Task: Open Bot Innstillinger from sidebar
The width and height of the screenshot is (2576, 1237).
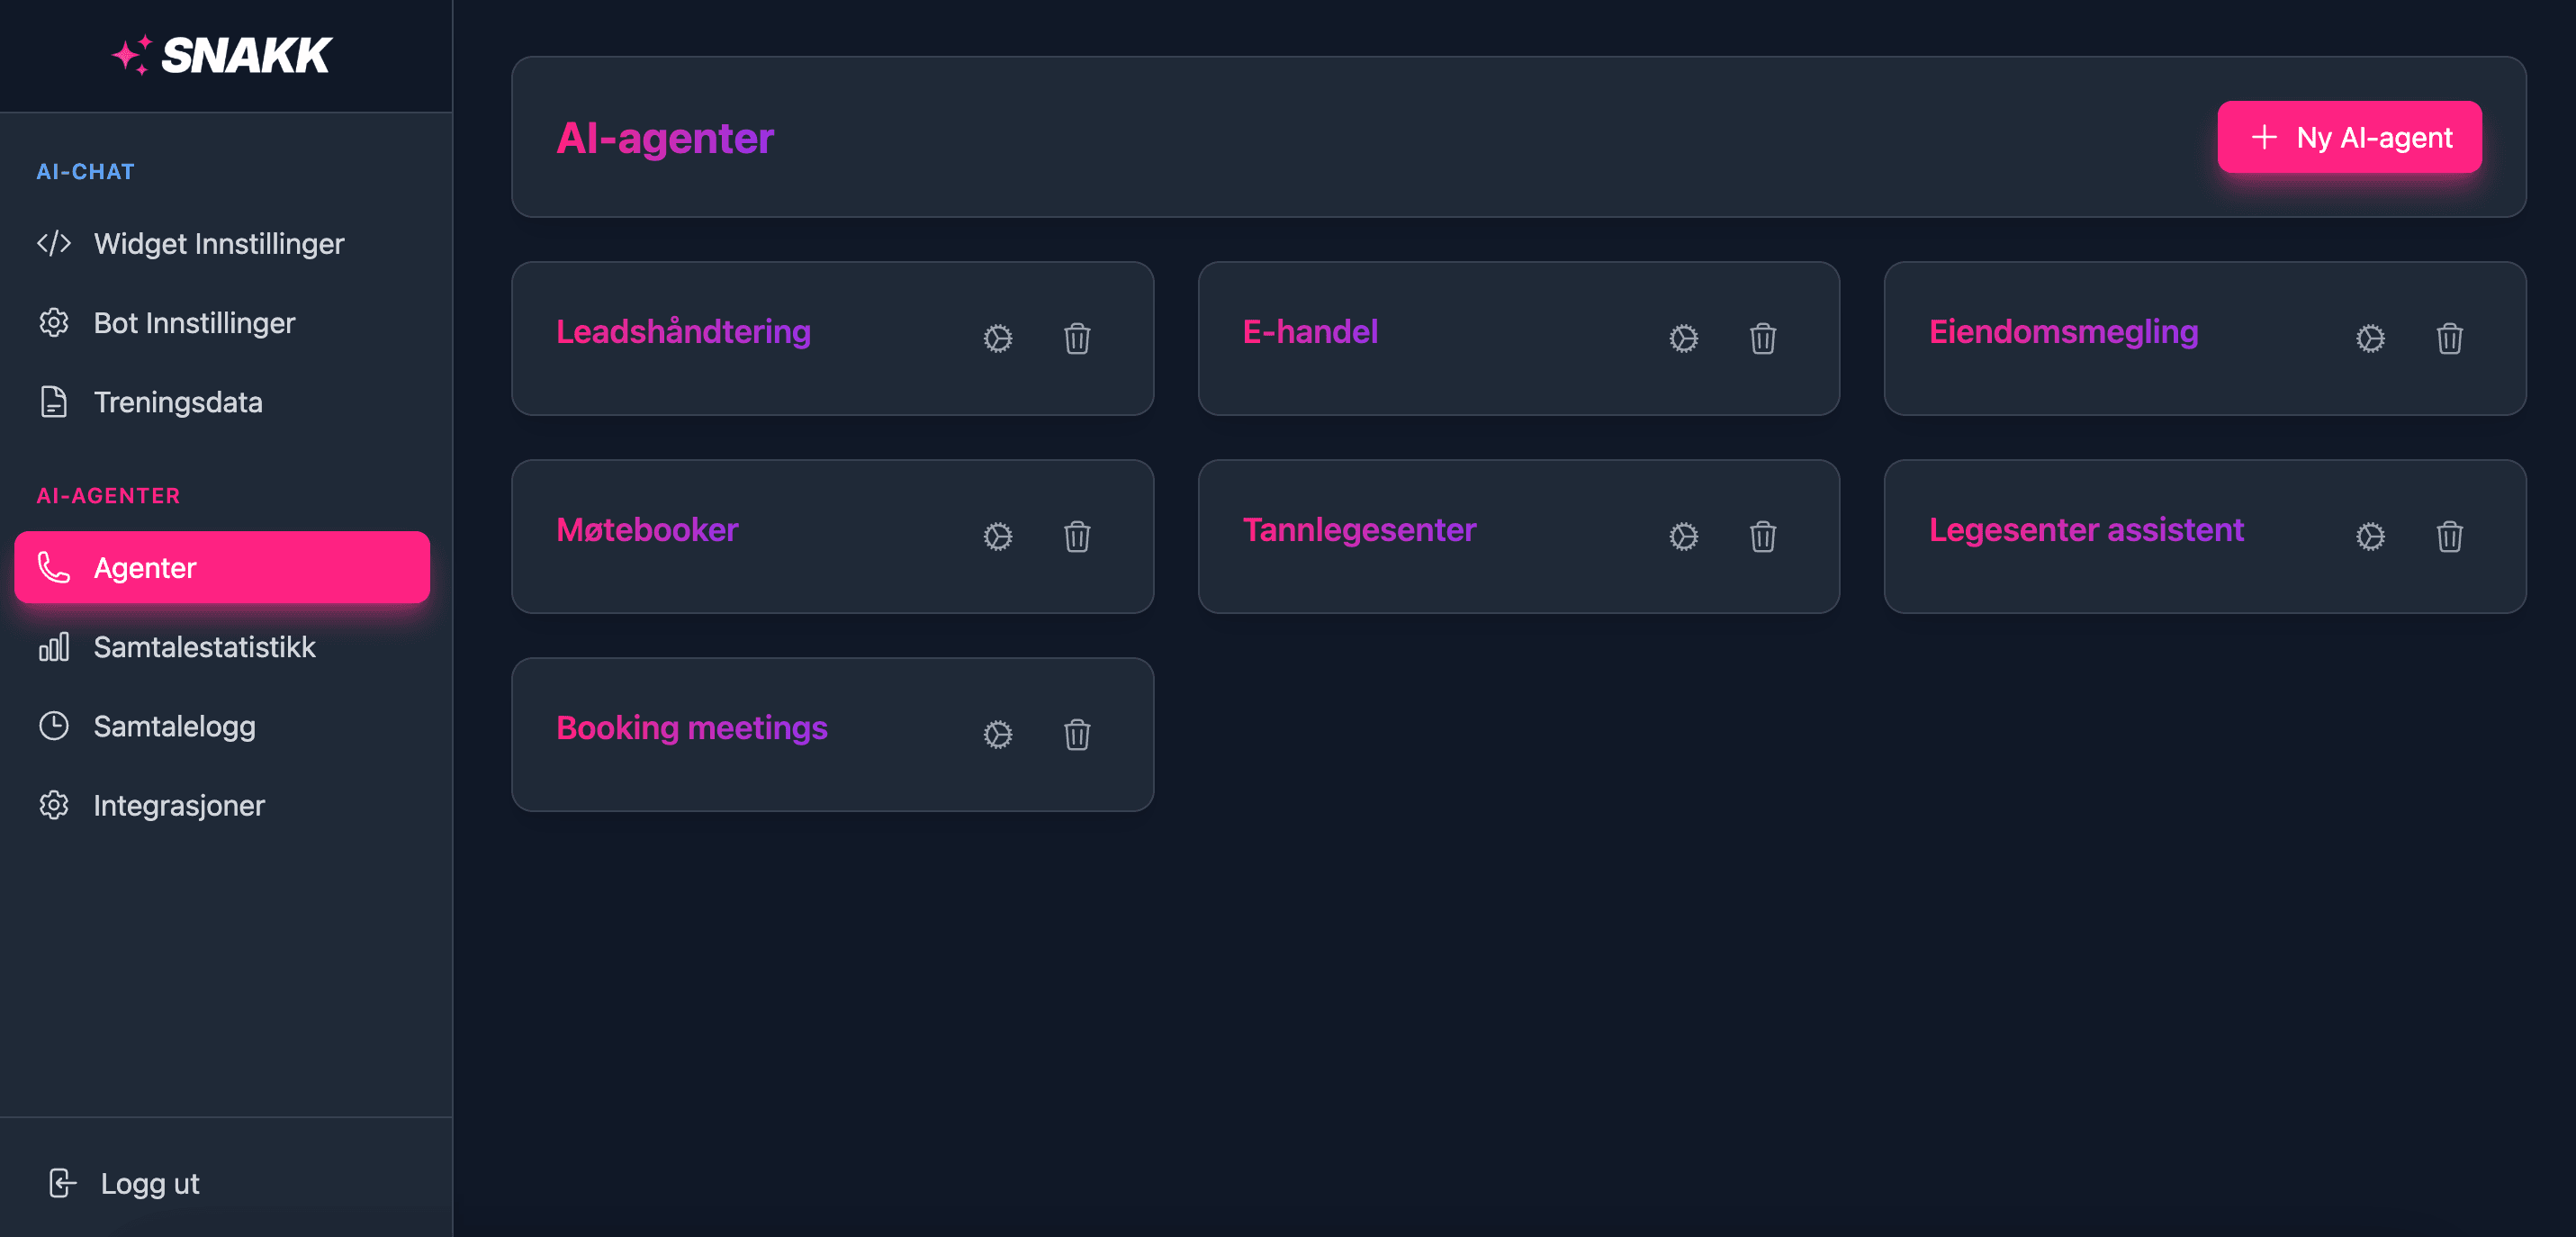Action: coord(195,322)
